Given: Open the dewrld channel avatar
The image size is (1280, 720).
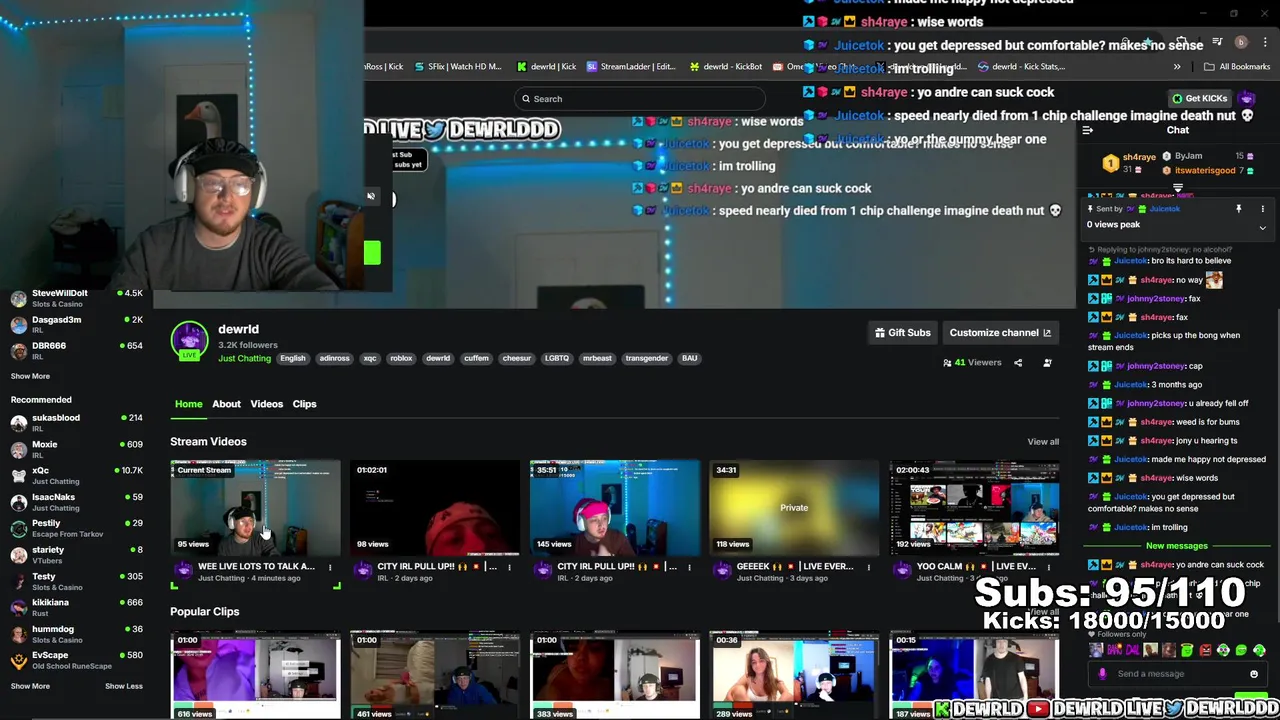Looking at the screenshot, I should pyautogui.click(x=189, y=340).
